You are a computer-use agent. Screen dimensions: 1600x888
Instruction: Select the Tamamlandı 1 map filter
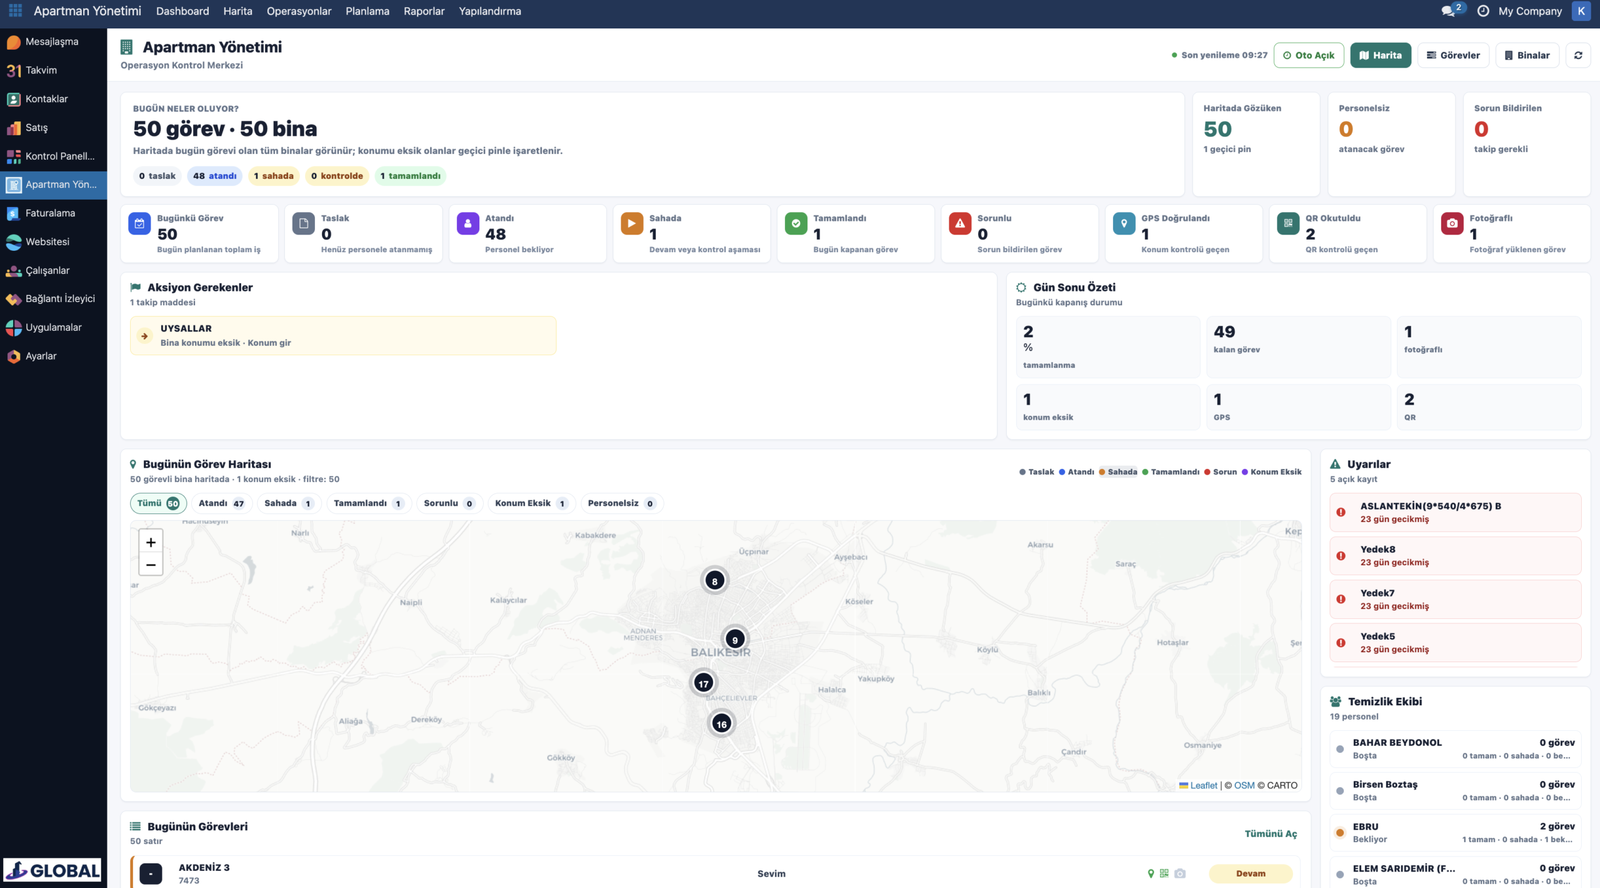pos(368,504)
